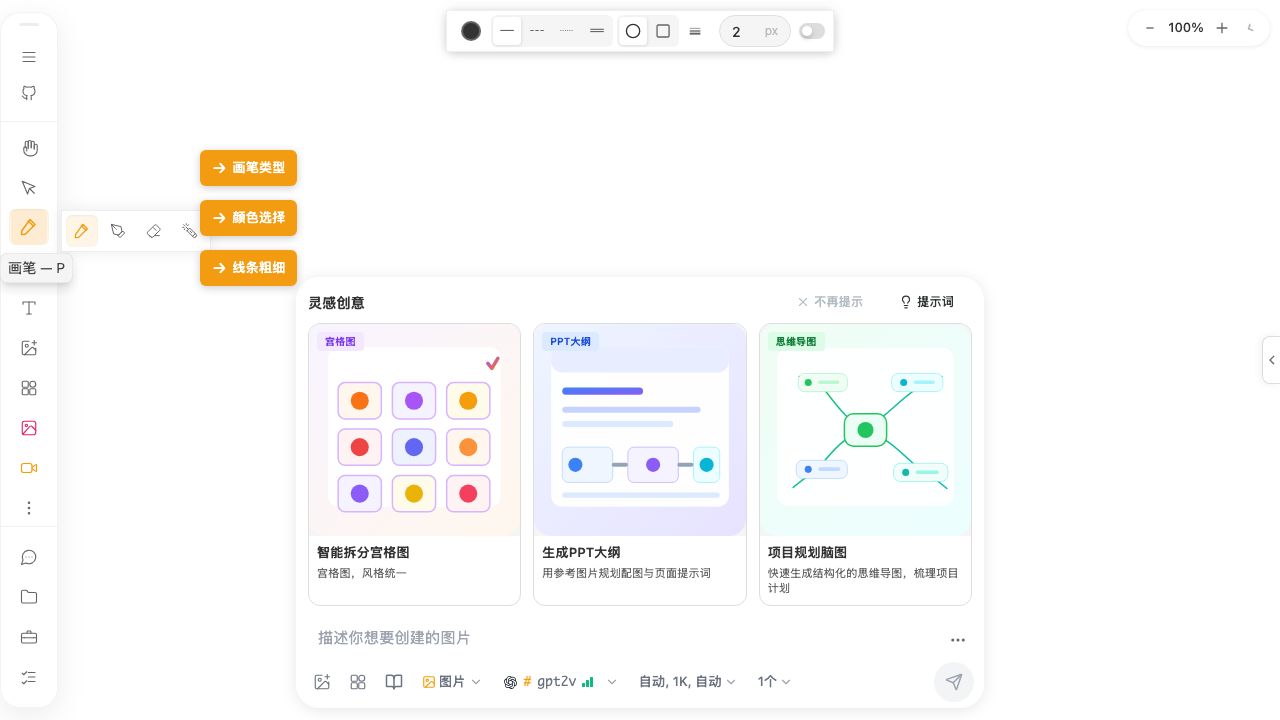Toggle the switch beside the px field
This screenshot has width=1280, height=720.
coord(812,31)
